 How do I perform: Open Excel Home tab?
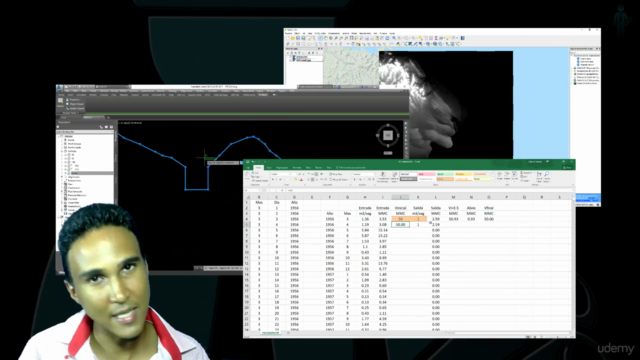(x=258, y=167)
